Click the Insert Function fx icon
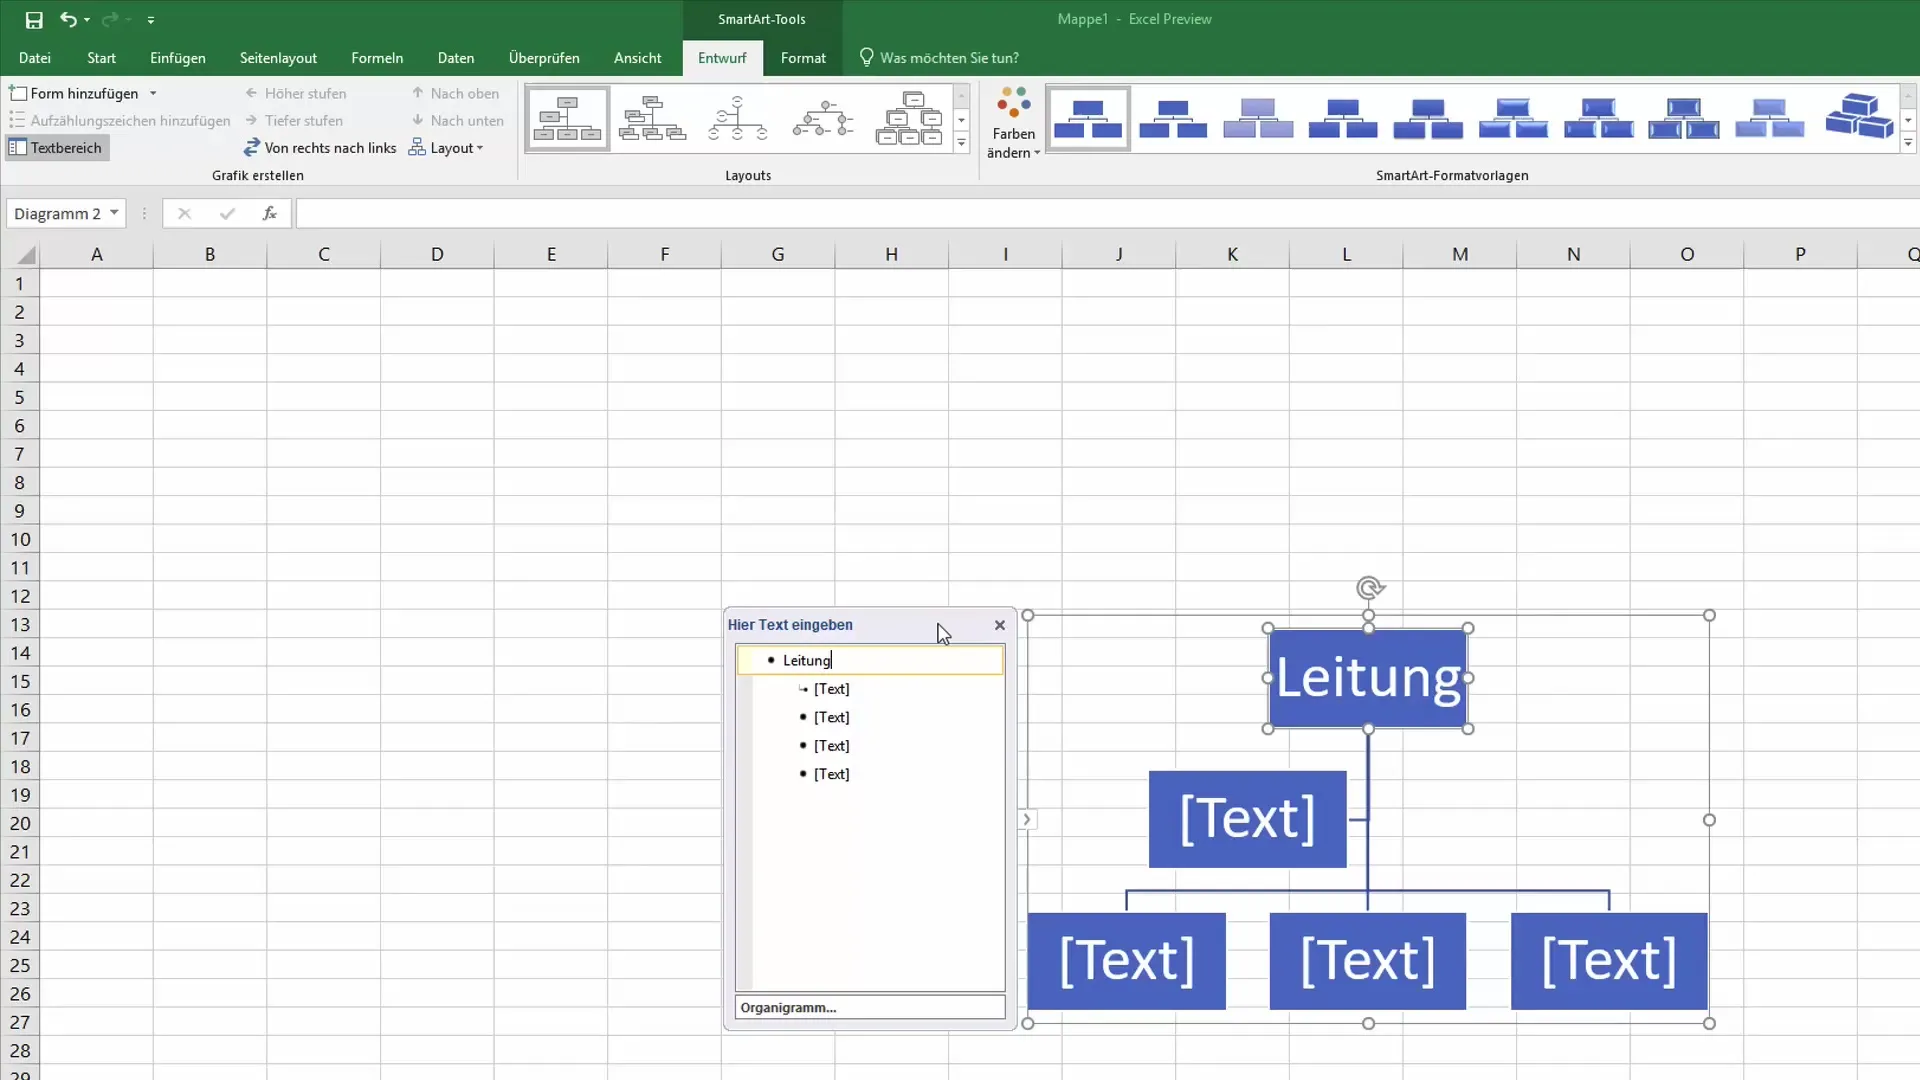Image resolution: width=1920 pixels, height=1080 pixels. pos(269,213)
